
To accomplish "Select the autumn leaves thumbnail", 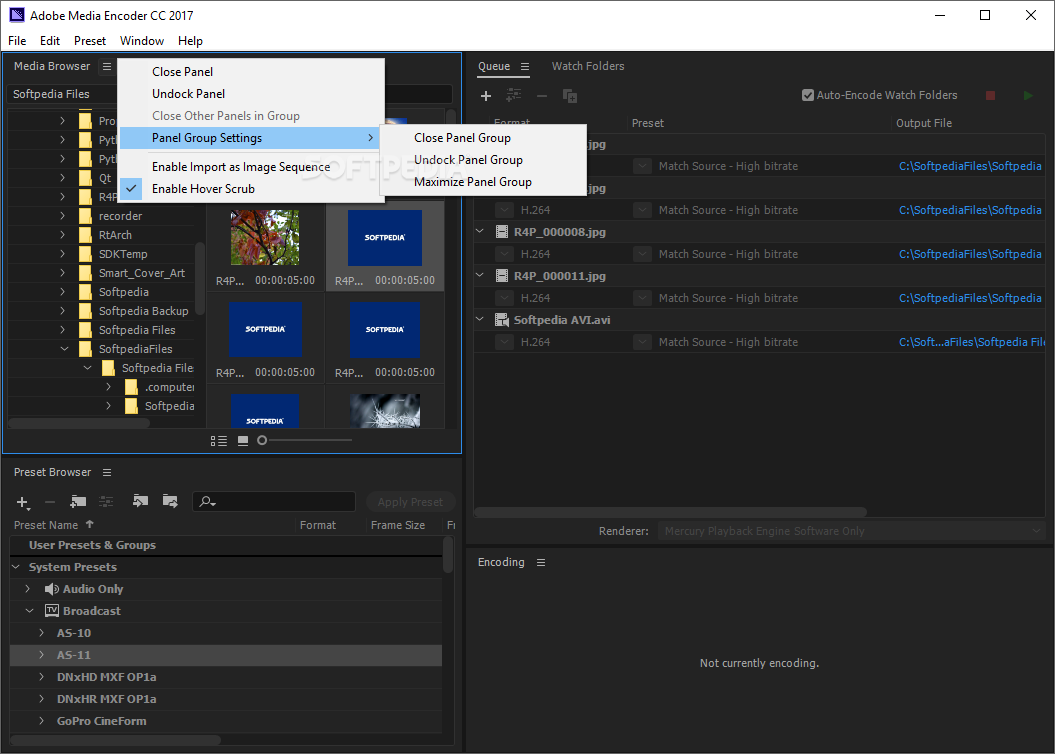I will [265, 237].
